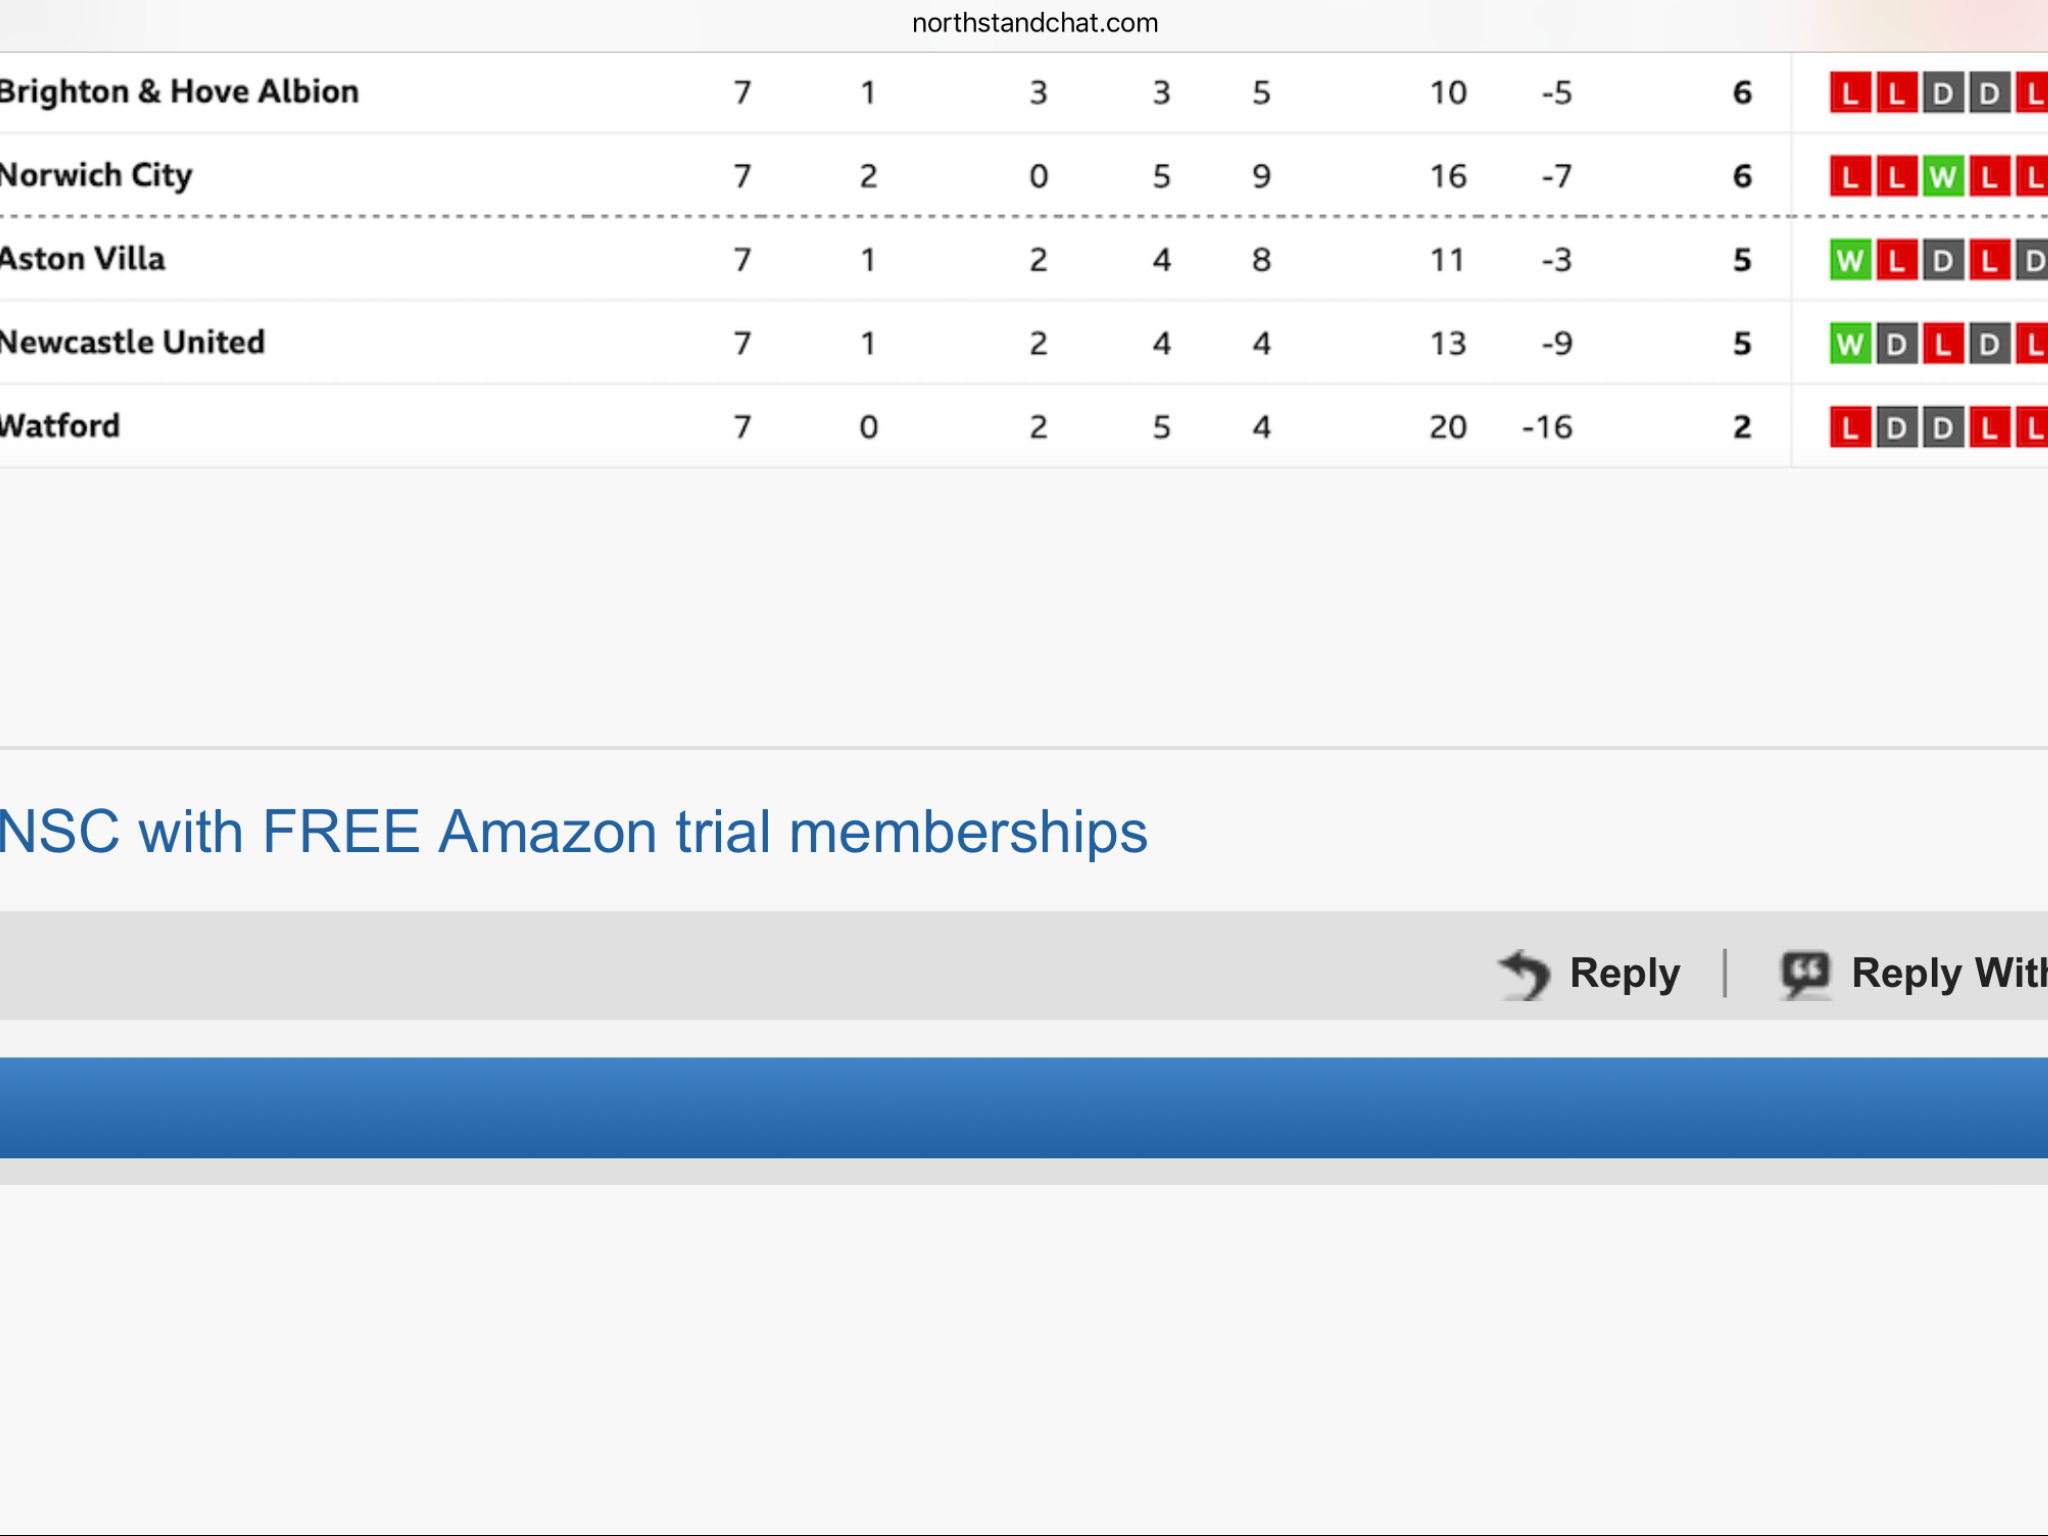Image resolution: width=2048 pixels, height=1536 pixels.
Task: Click Newcastle's first grey D form badge
Action: [x=1896, y=344]
